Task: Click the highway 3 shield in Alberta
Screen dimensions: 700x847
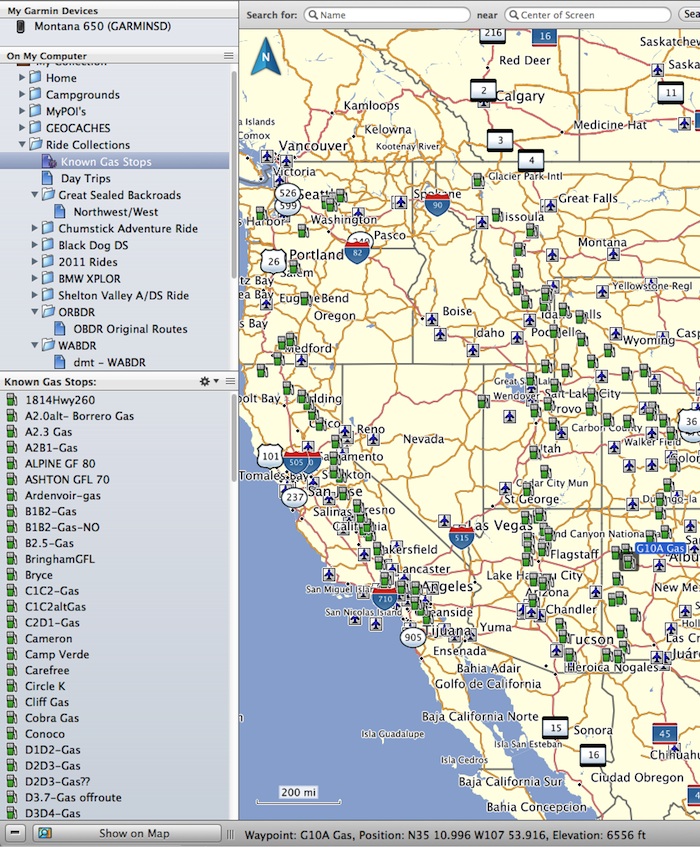Action: 500,140
